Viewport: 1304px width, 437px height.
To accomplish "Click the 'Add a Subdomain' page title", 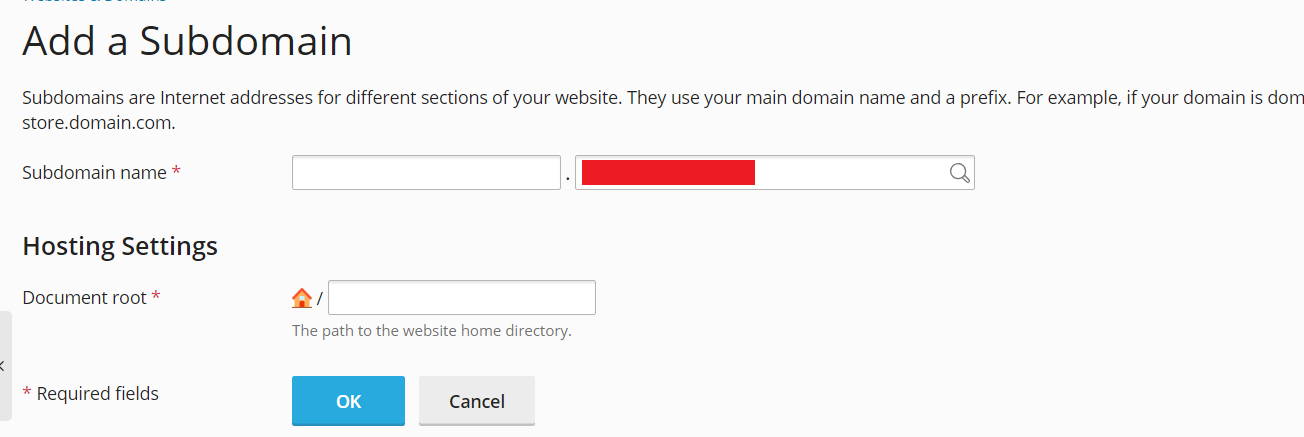I will pos(187,42).
